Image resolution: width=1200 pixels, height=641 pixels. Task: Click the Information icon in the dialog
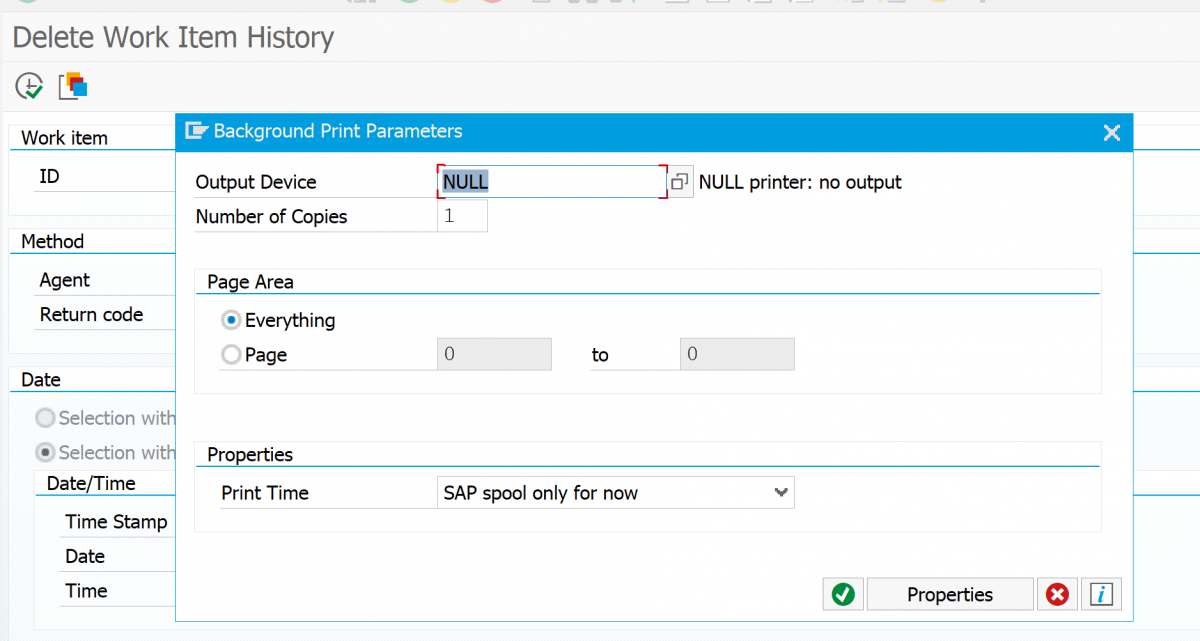click(x=1101, y=593)
